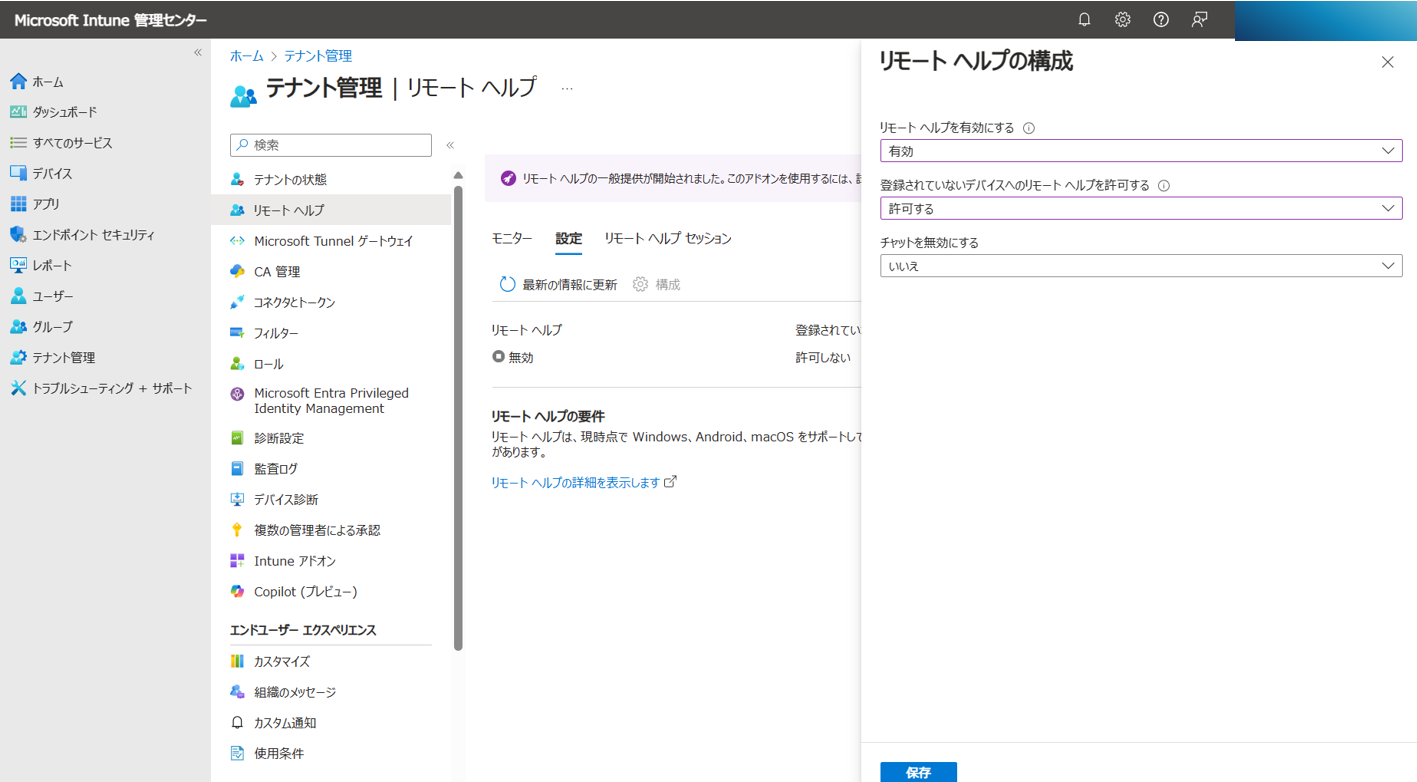Click the フィルター icon

(237, 333)
